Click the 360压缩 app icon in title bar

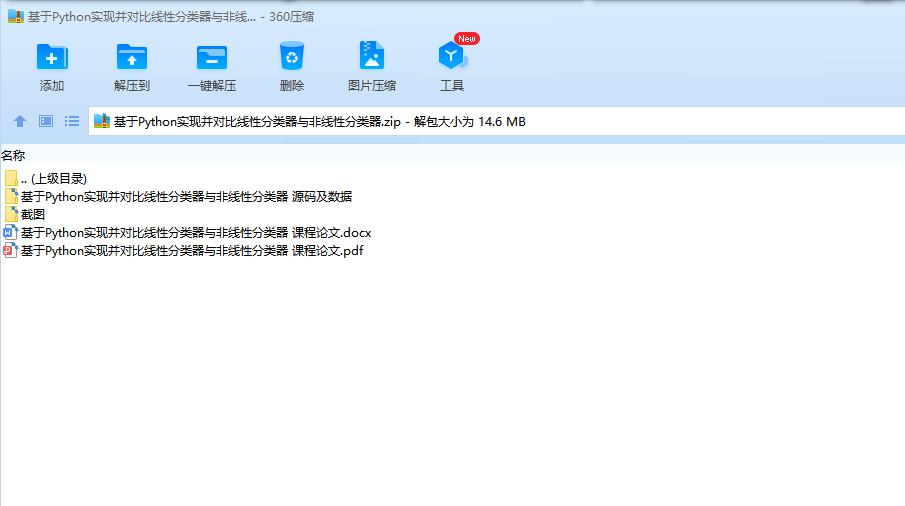(x=16, y=16)
